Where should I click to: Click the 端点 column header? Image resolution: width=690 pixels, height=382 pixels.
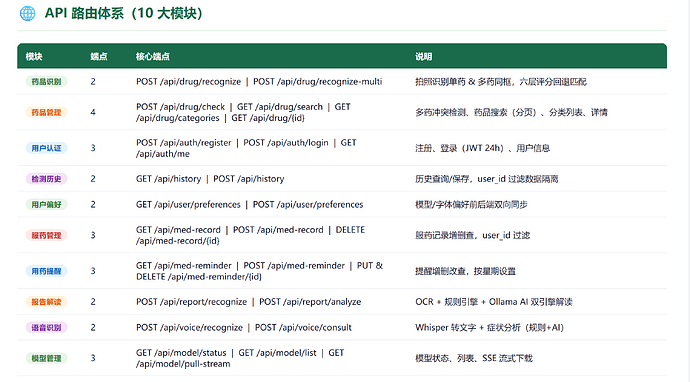tap(99, 56)
